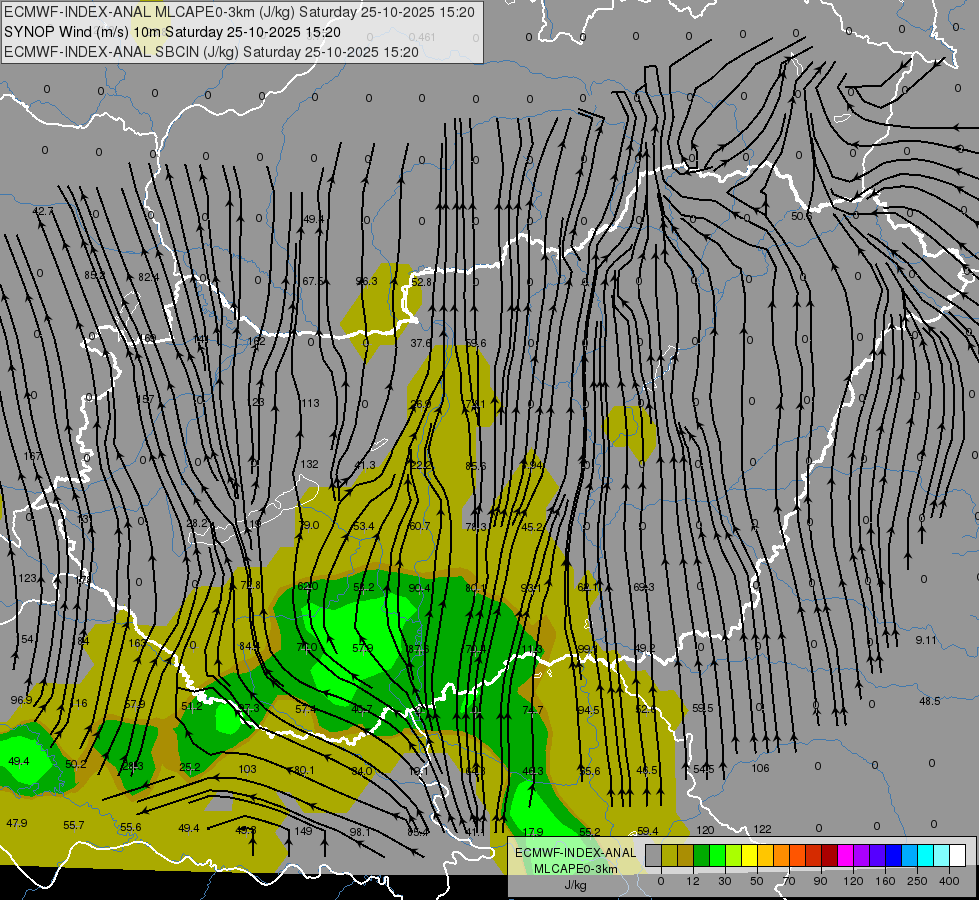Click the map value 106
This screenshot has height=900, width=979.
(x=760, y=768)
